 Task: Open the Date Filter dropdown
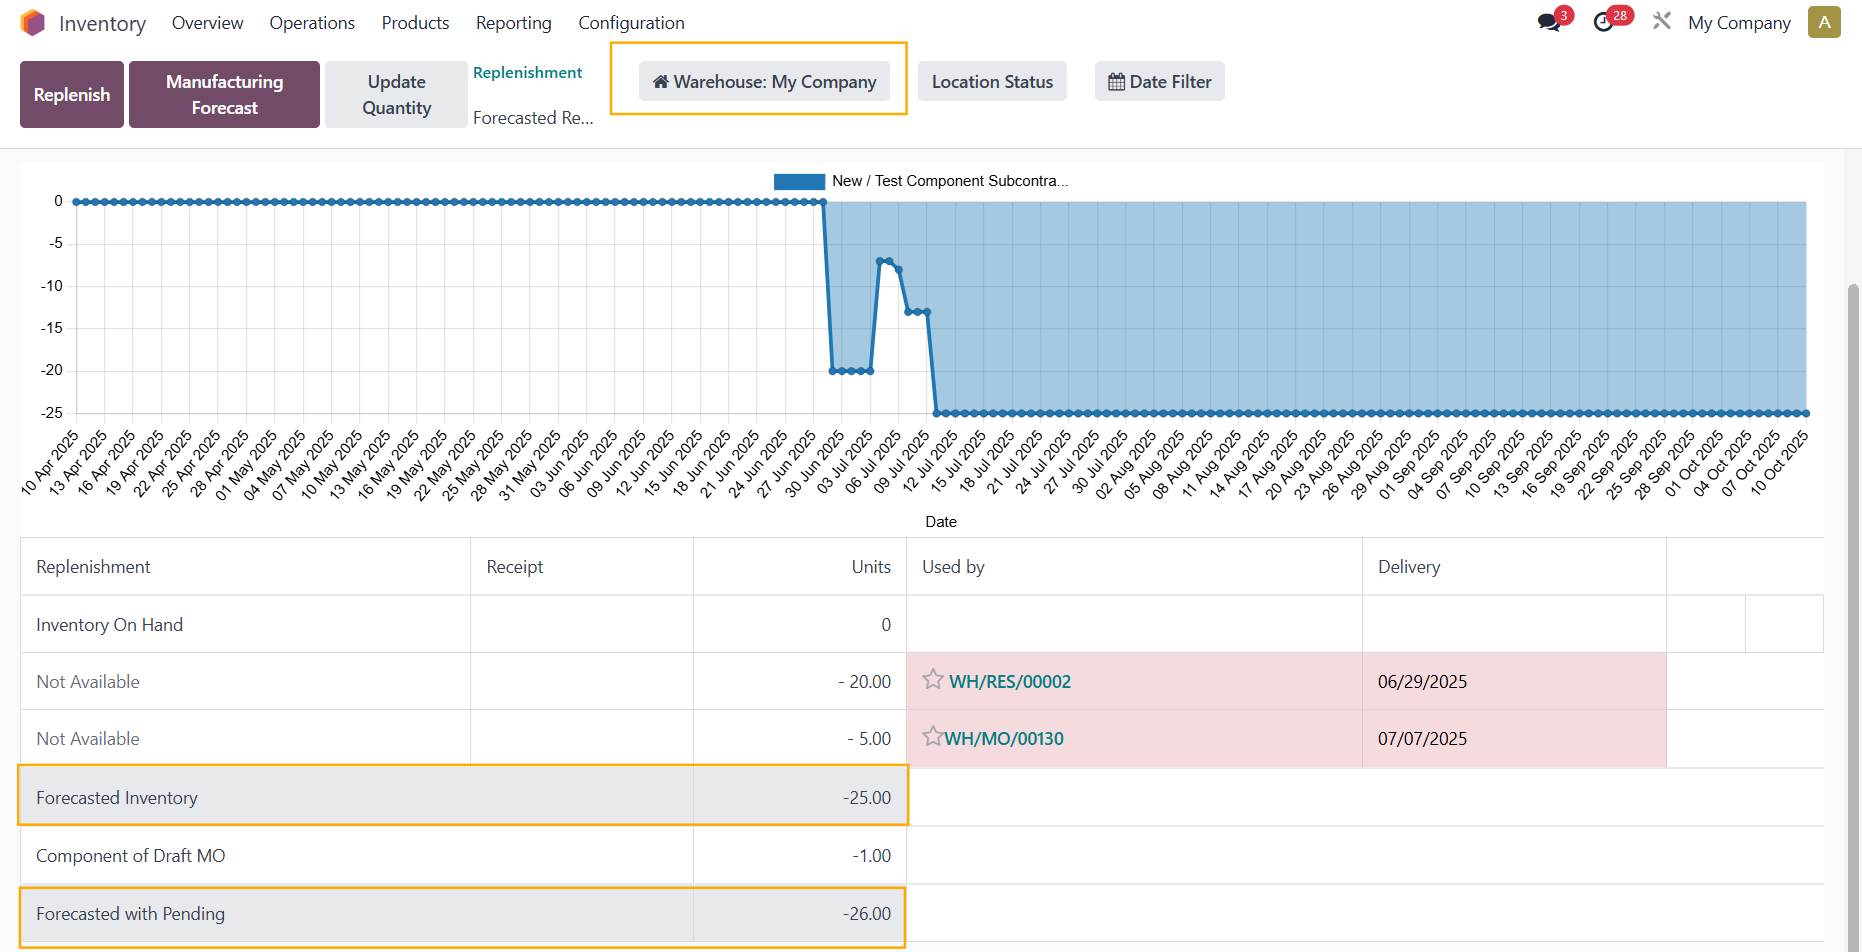point(1159,82)
